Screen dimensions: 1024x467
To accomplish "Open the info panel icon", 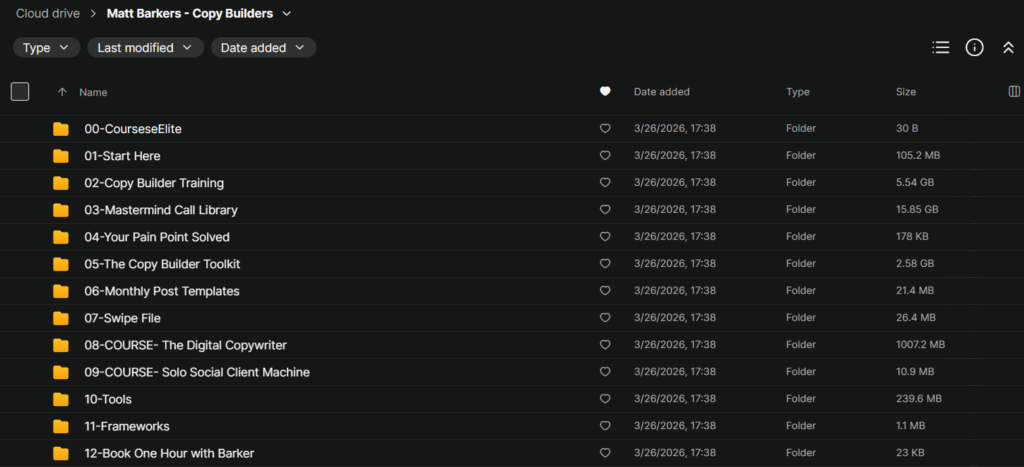I will [974, 48].
